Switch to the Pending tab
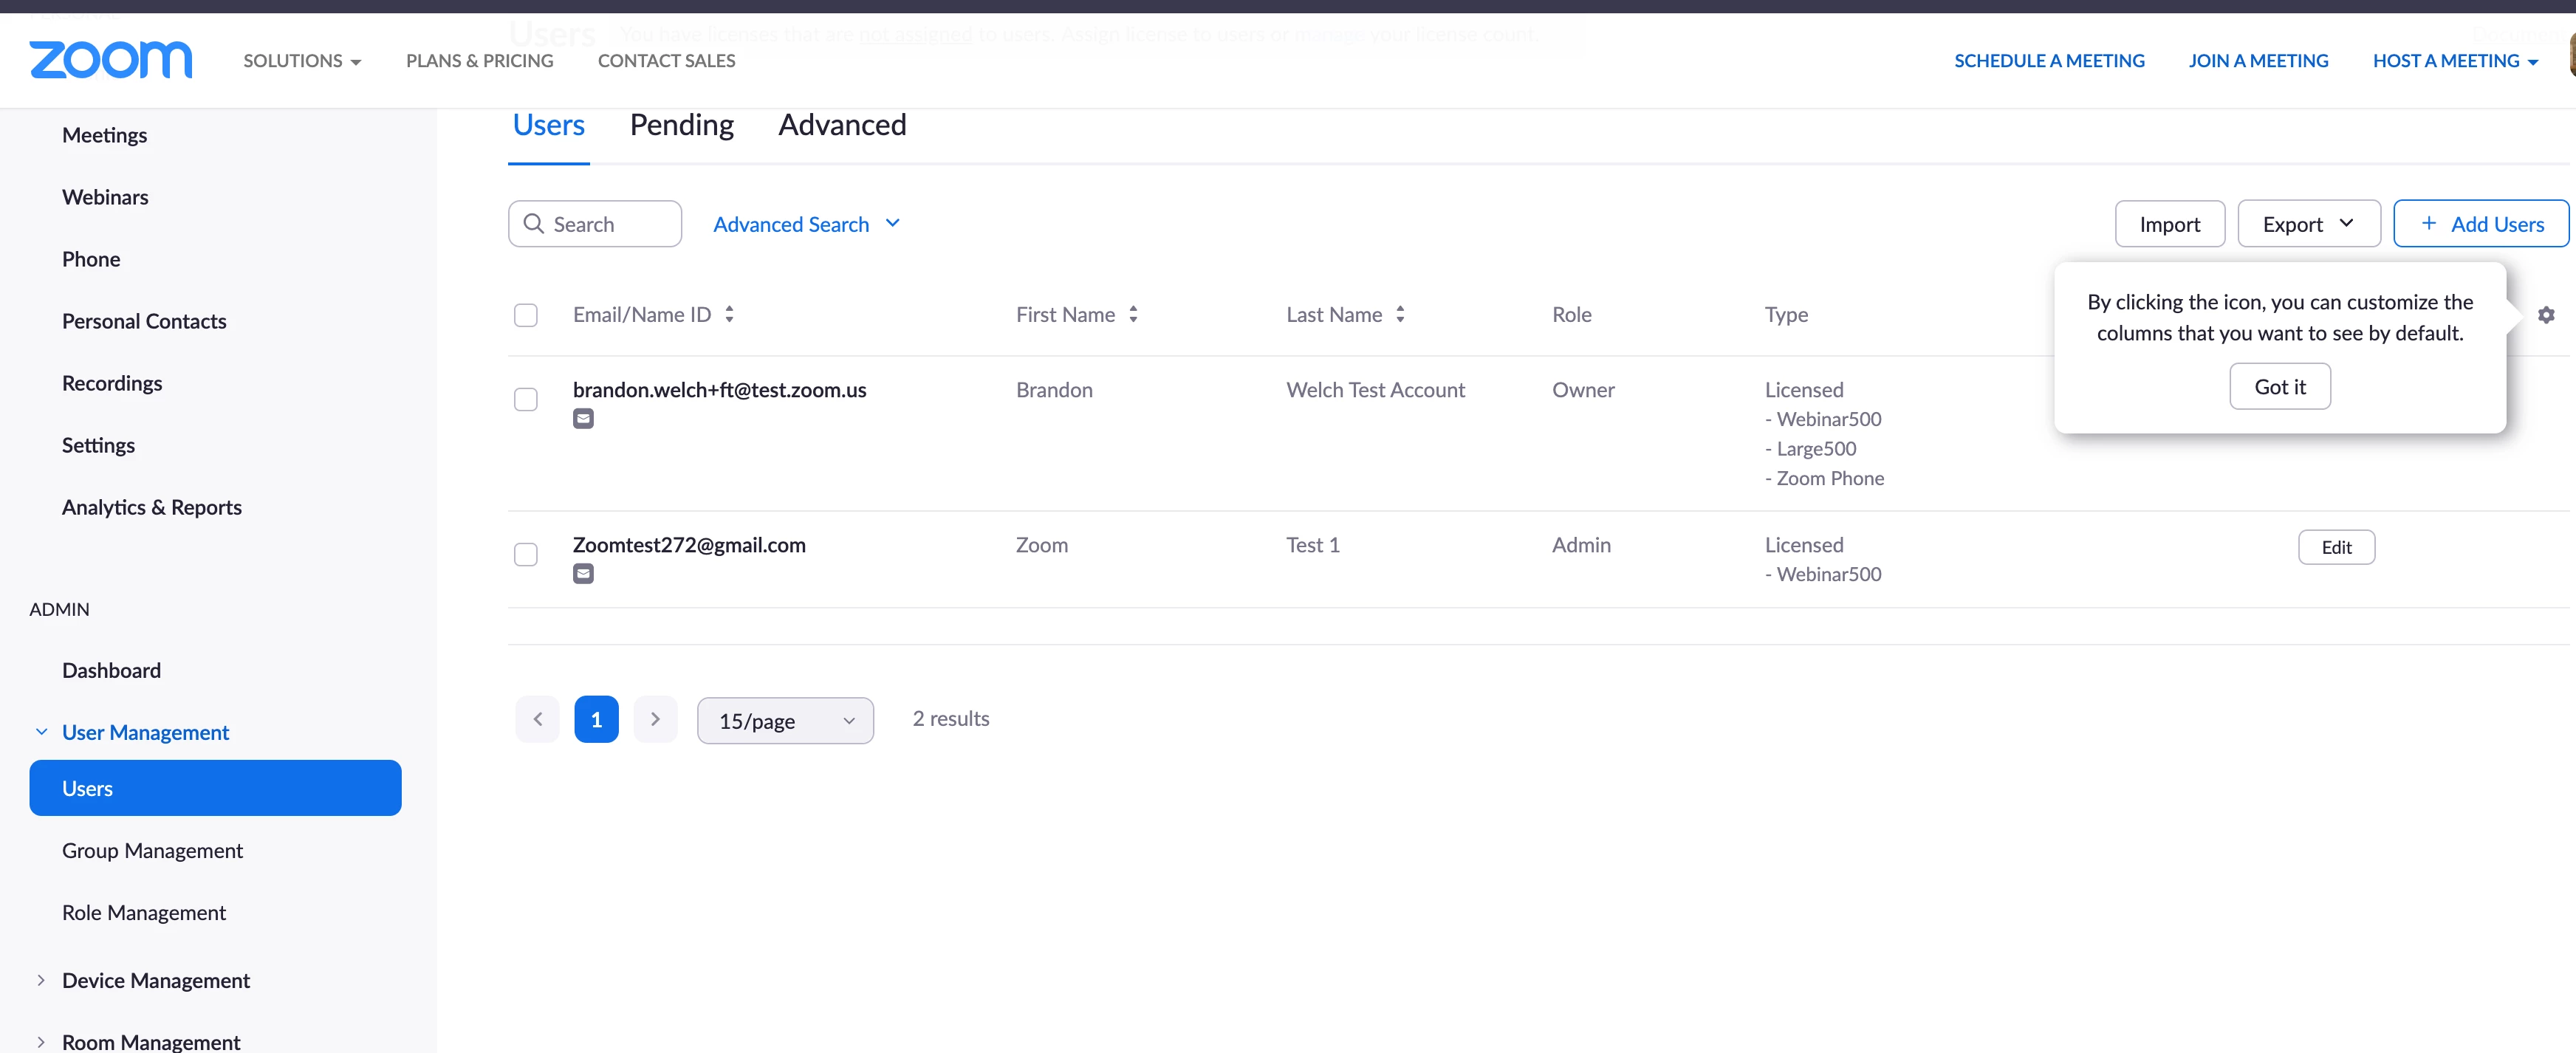This screenshot has height=1053, width=2576. point(681,125)
